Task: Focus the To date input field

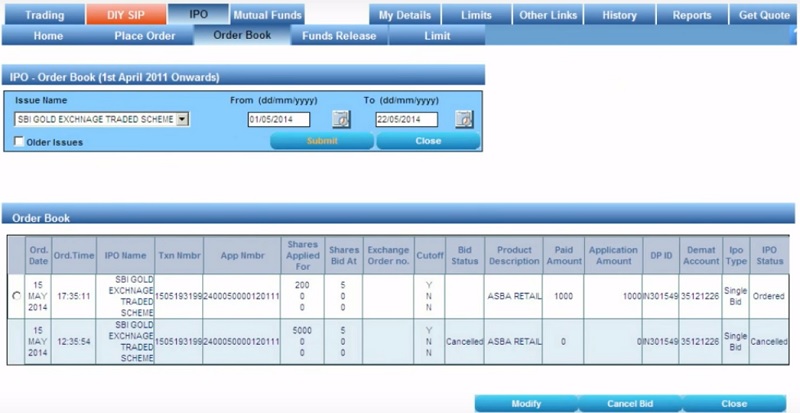Action: (407, 119)
